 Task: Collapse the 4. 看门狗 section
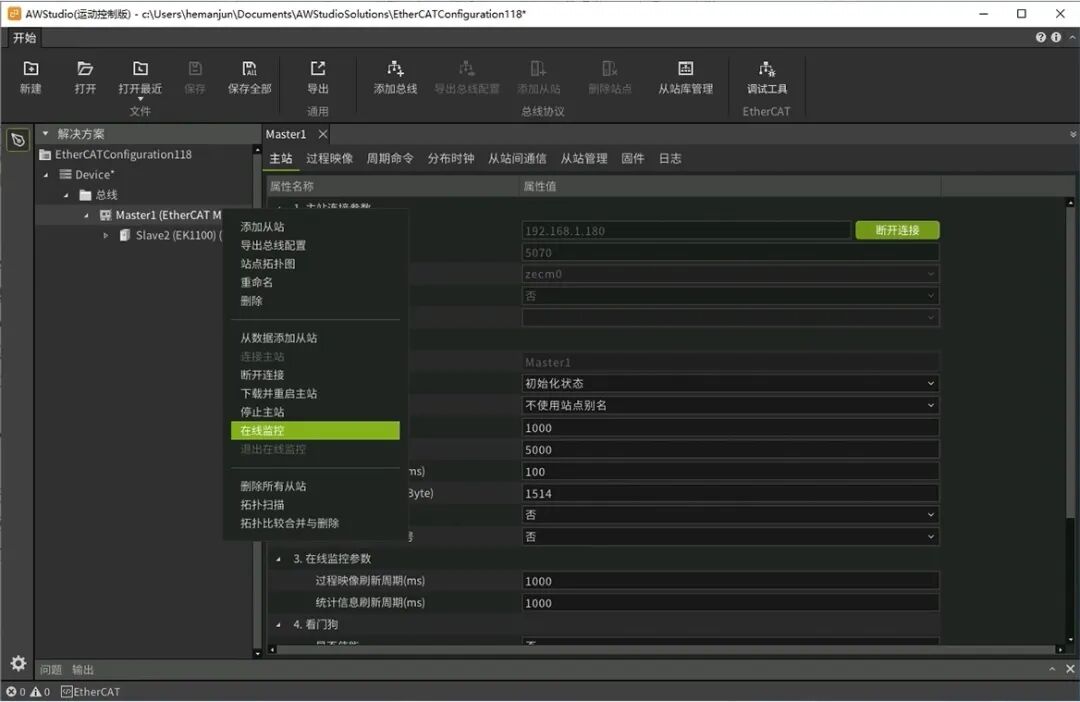pyautogui.click(x=279, y=625)
